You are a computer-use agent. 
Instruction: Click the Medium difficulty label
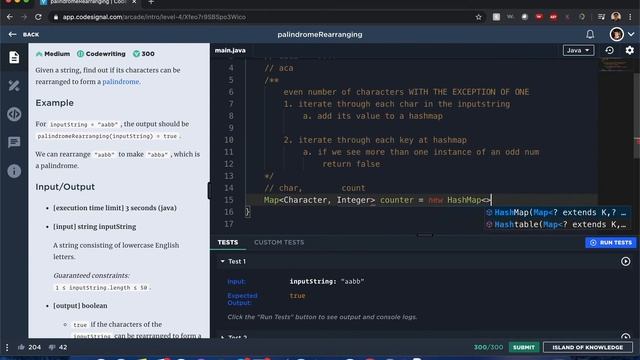pos(53,54)
